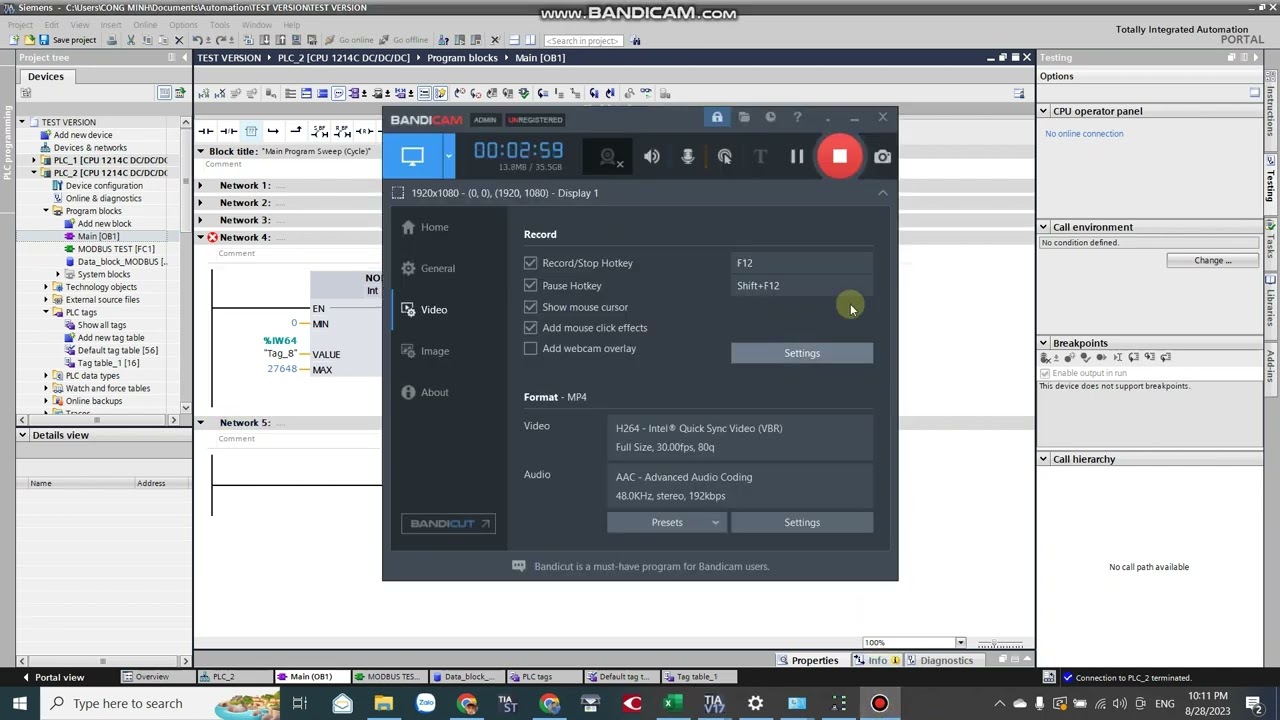Click the Bandicam text overlay T icon
This screenshot has height=720, width=1280.
point(760,157)
